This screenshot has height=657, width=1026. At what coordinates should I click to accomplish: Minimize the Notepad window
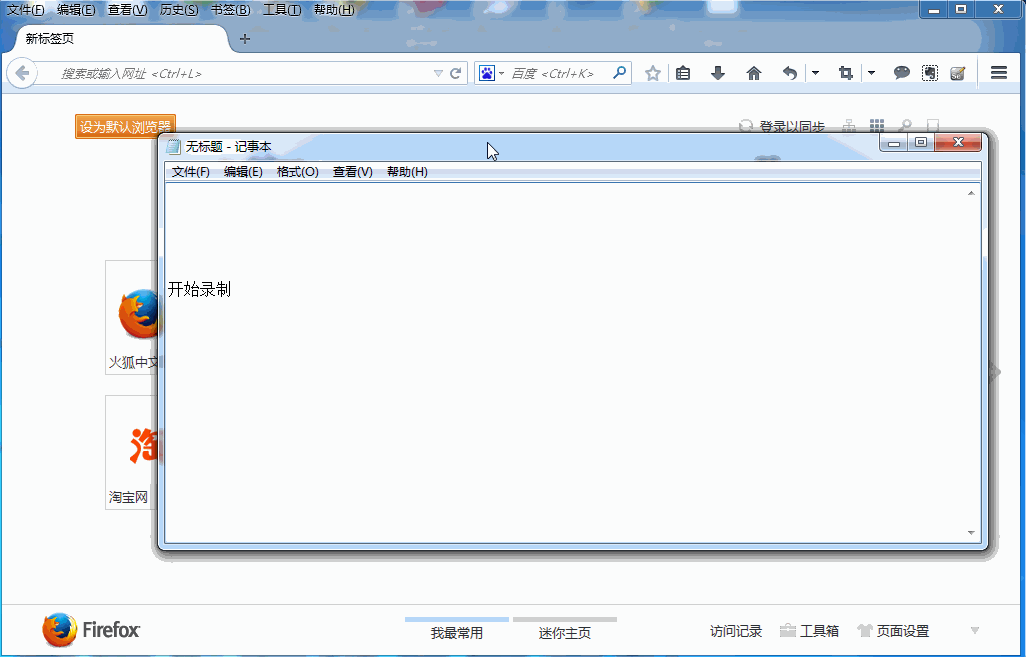pyautogui.click(x=894, y=143)
